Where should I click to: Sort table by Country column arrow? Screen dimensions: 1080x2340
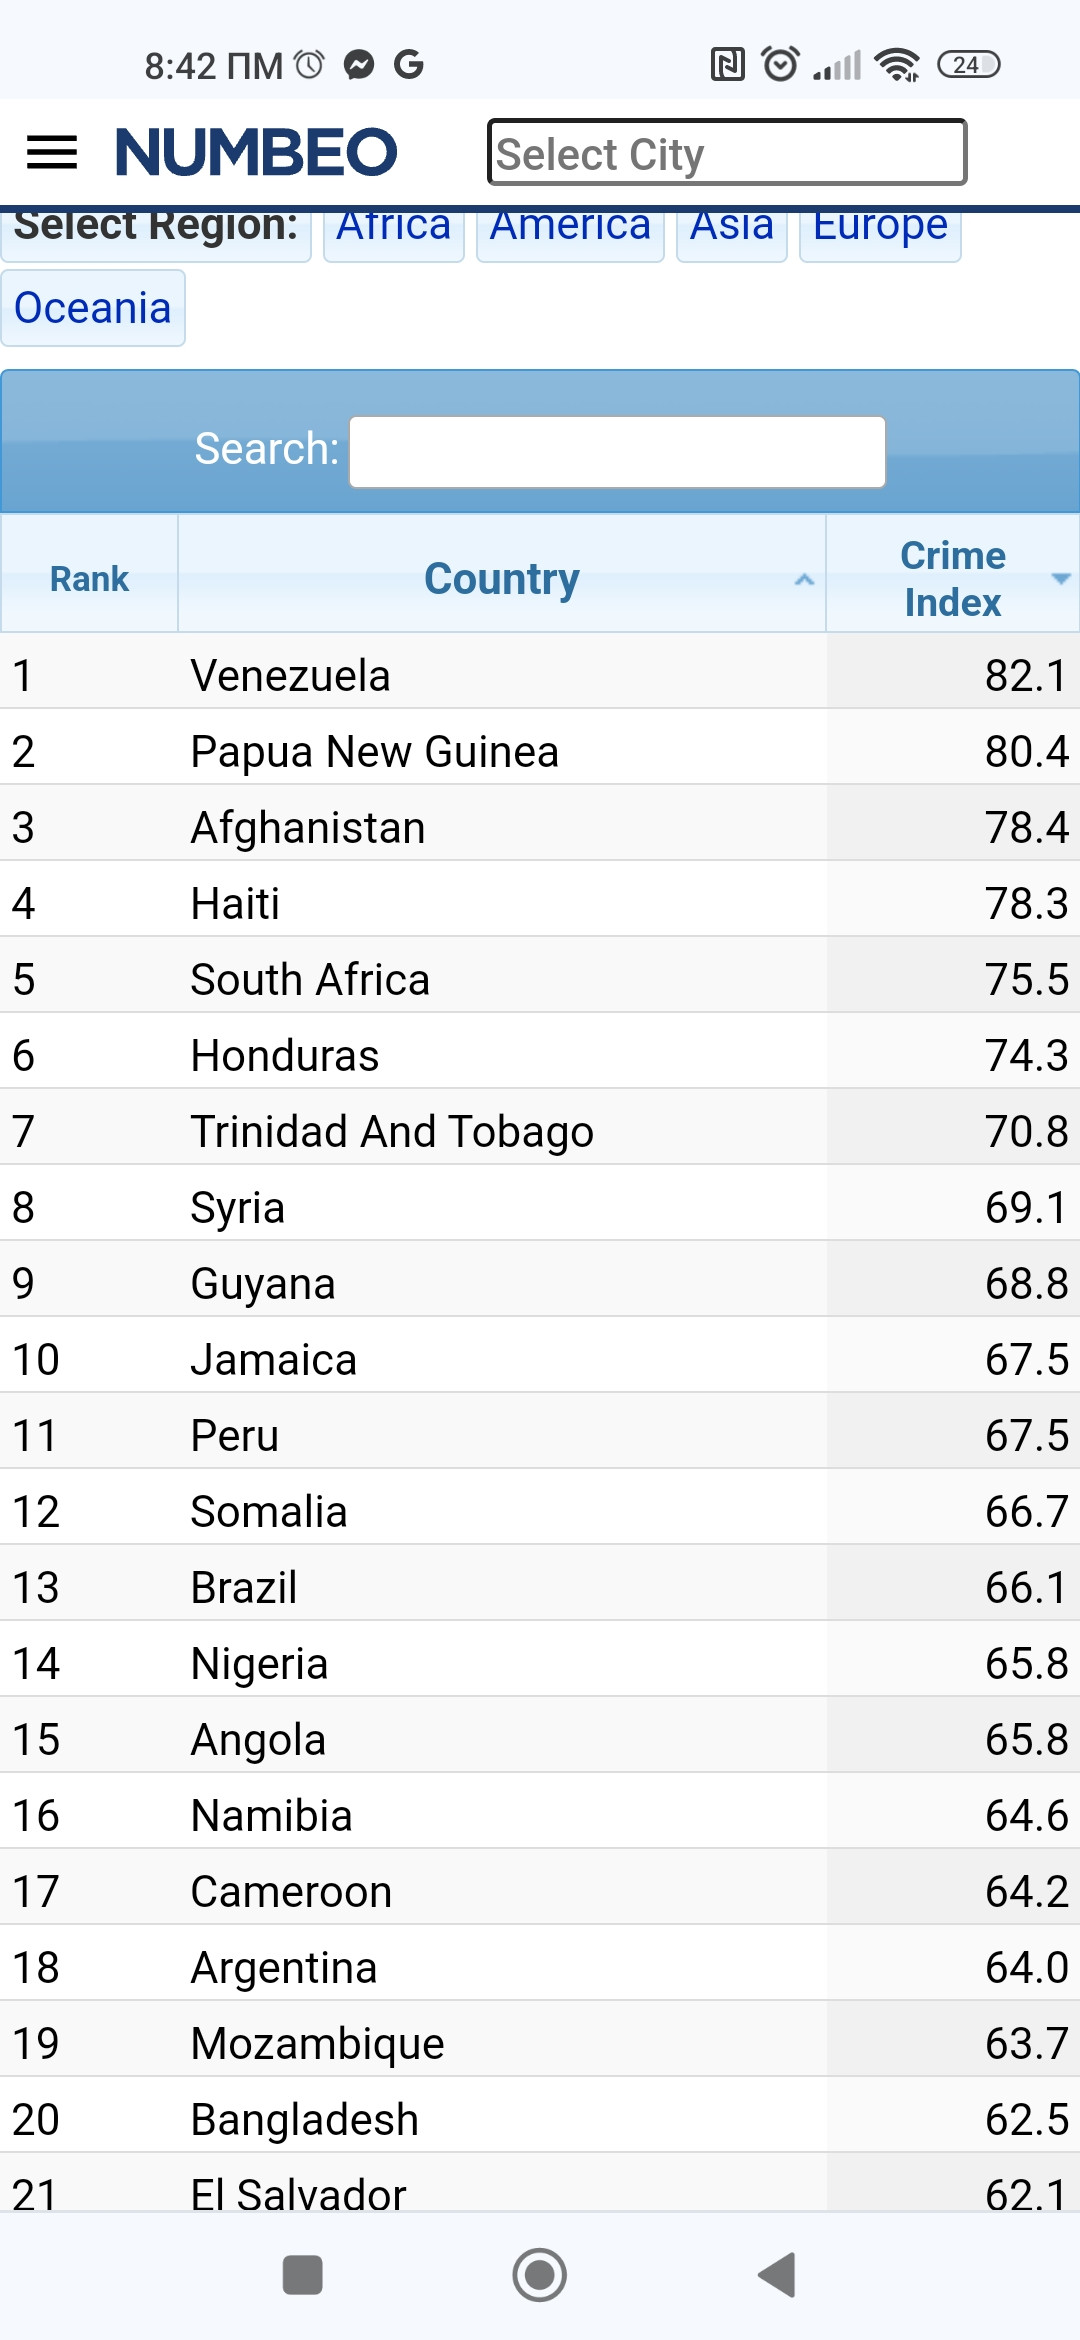pos(804,580)
